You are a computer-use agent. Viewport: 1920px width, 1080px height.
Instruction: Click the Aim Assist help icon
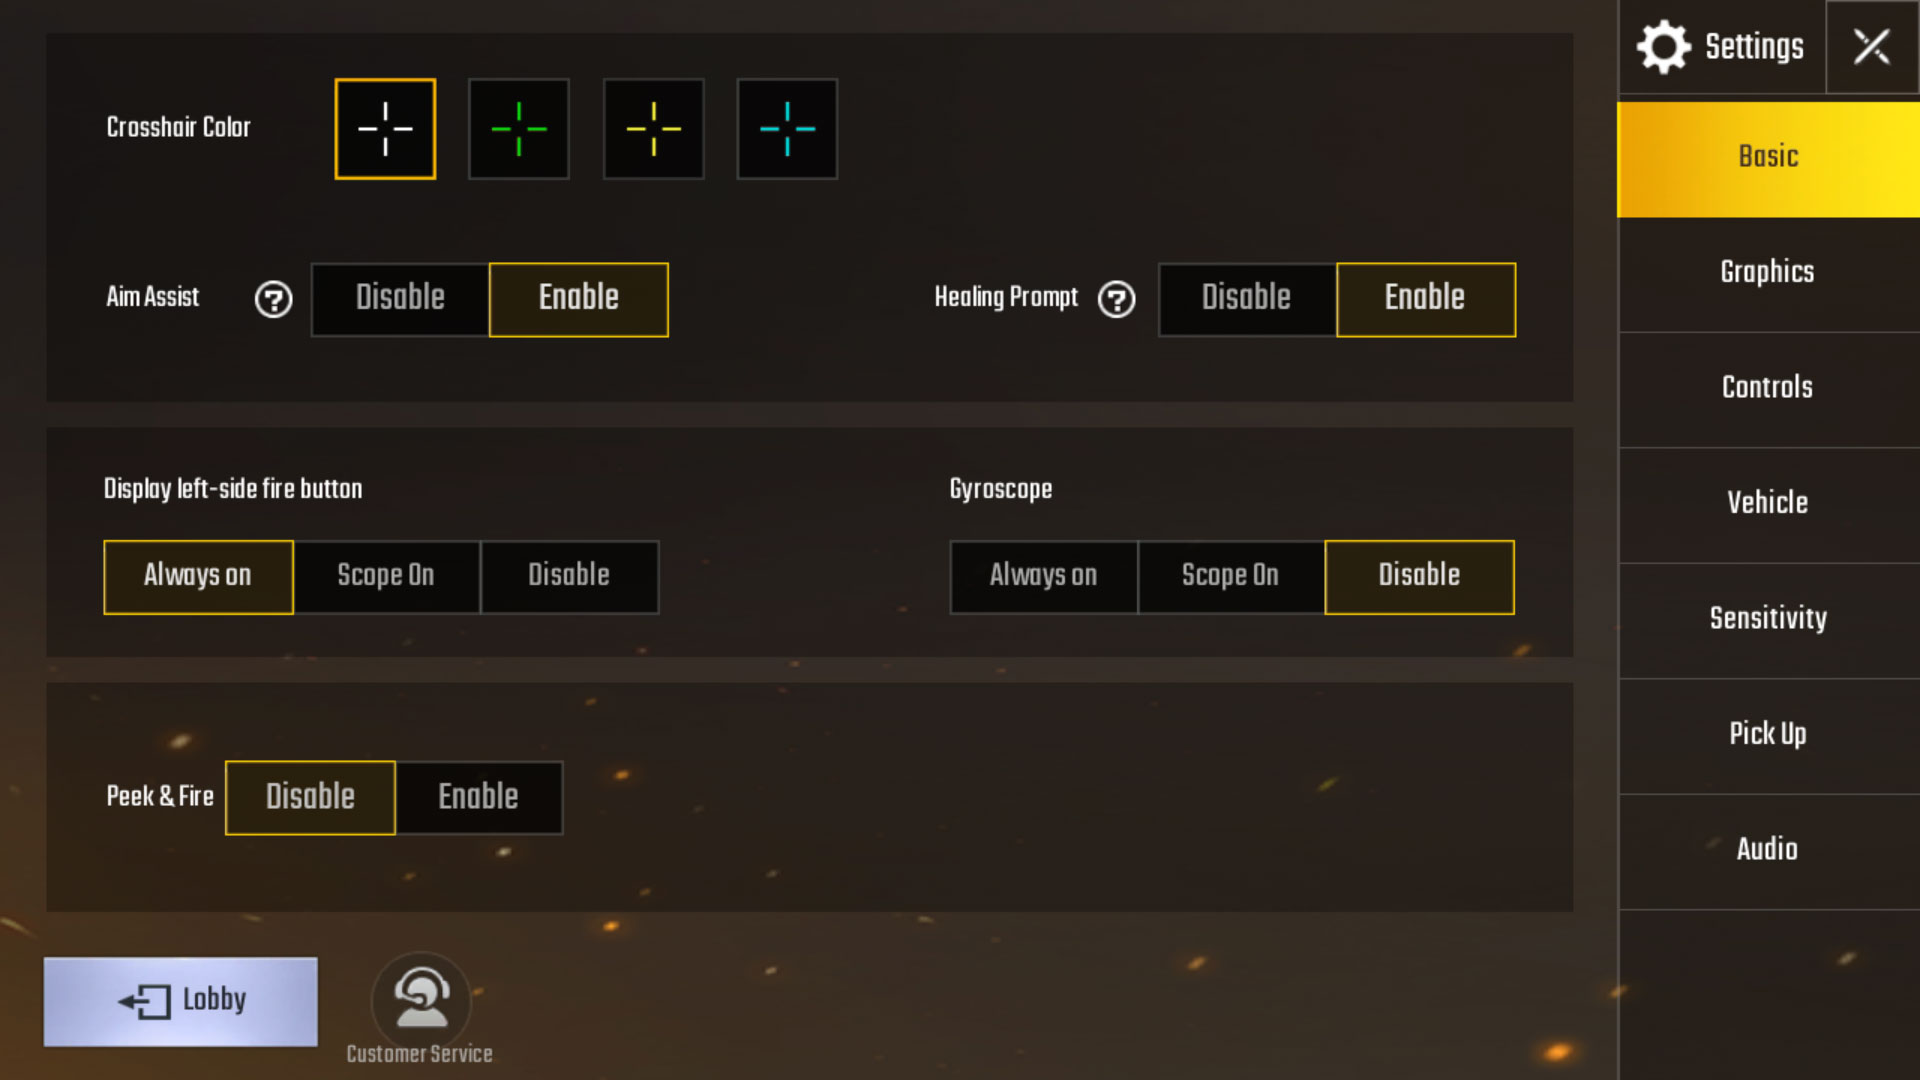(x=273, y=299)
